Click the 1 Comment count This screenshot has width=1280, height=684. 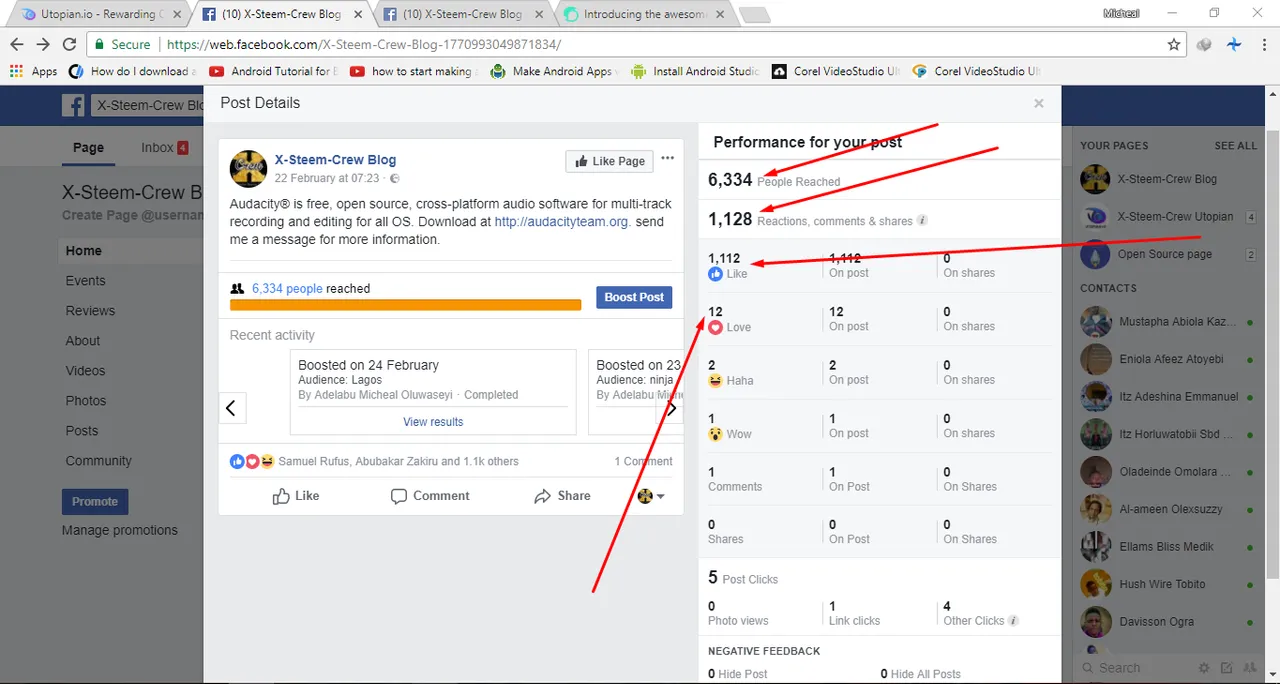643,461
